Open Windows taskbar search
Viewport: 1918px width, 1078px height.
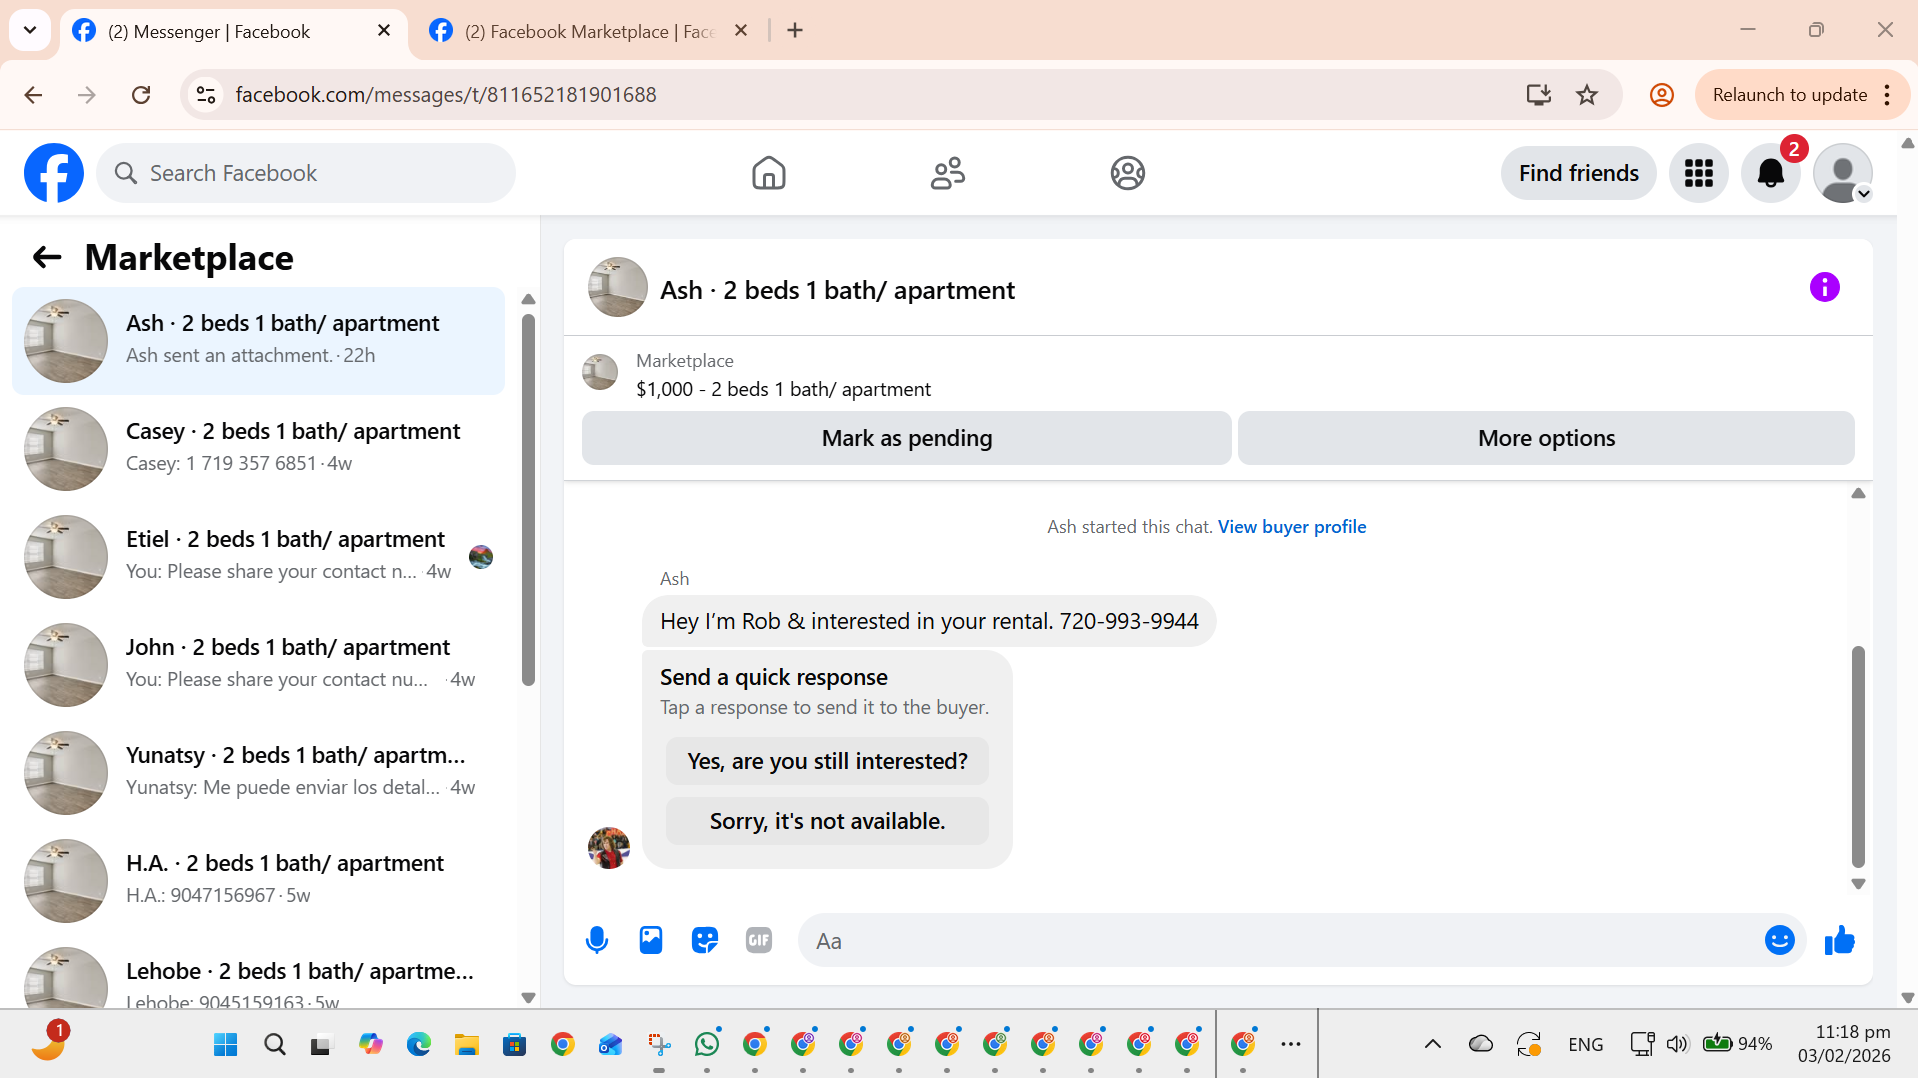tap(274, 1044)
